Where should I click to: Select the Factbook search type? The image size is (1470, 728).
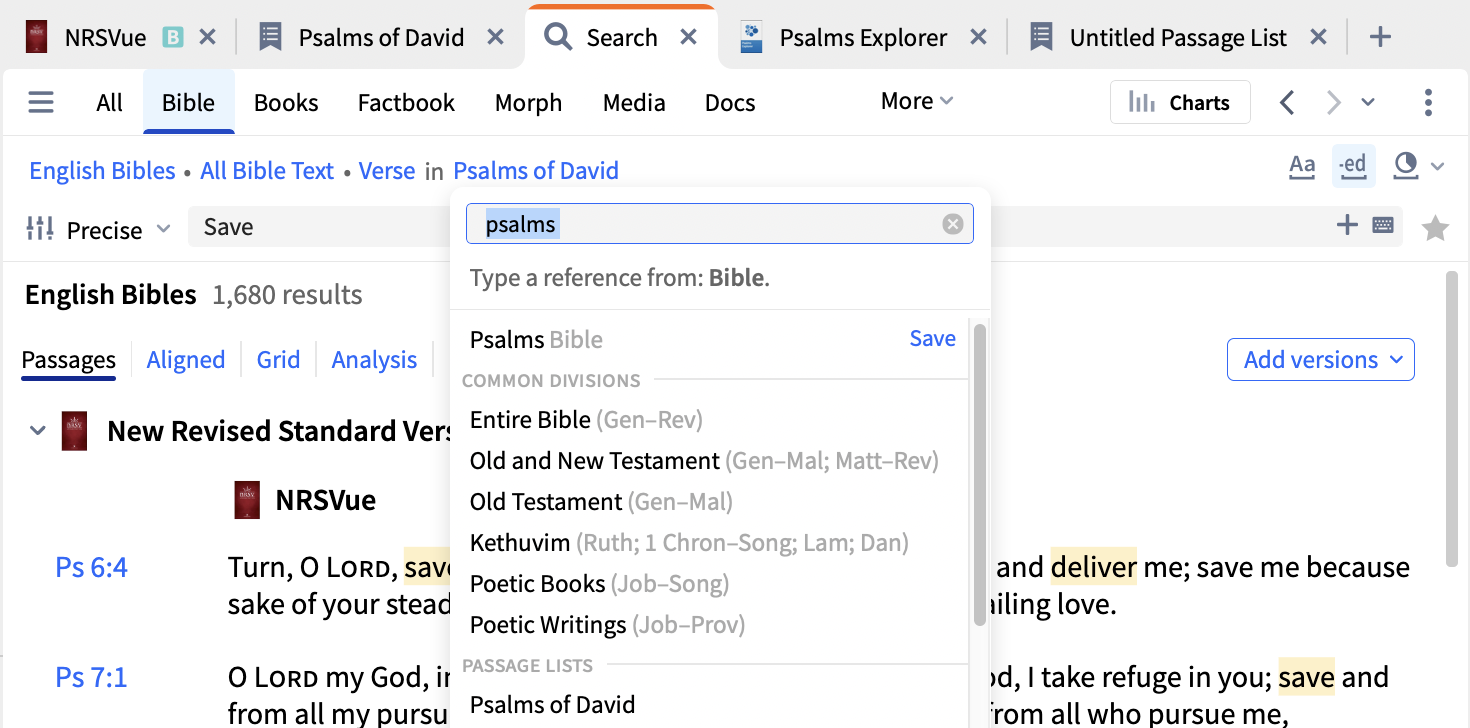click(x=406, y=103)
